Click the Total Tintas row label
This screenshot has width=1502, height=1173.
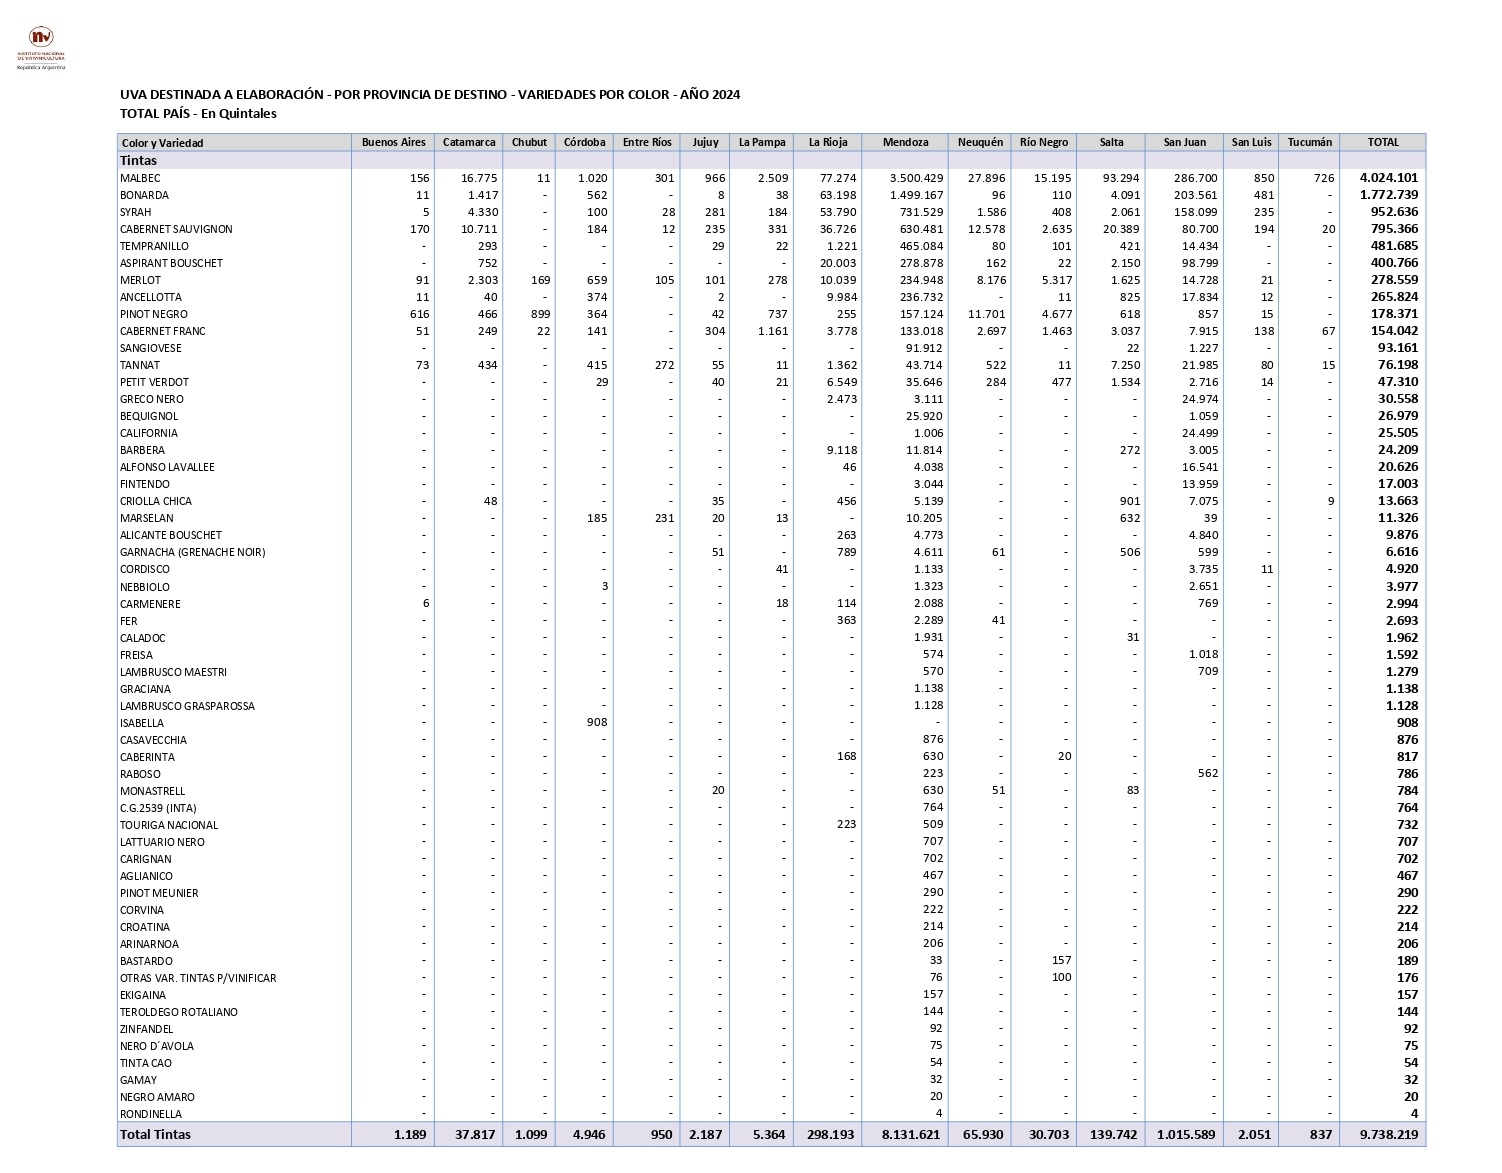(x=155, y=1134)
